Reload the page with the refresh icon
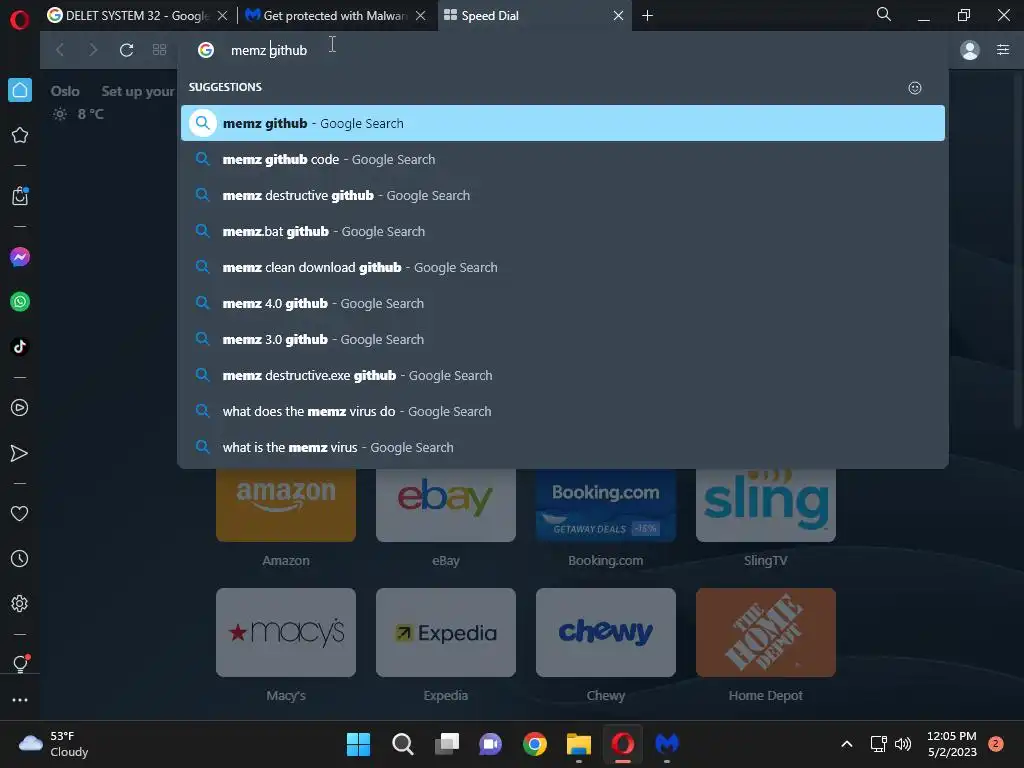Viewport: 1024px width, 768px height. point(127,50)
